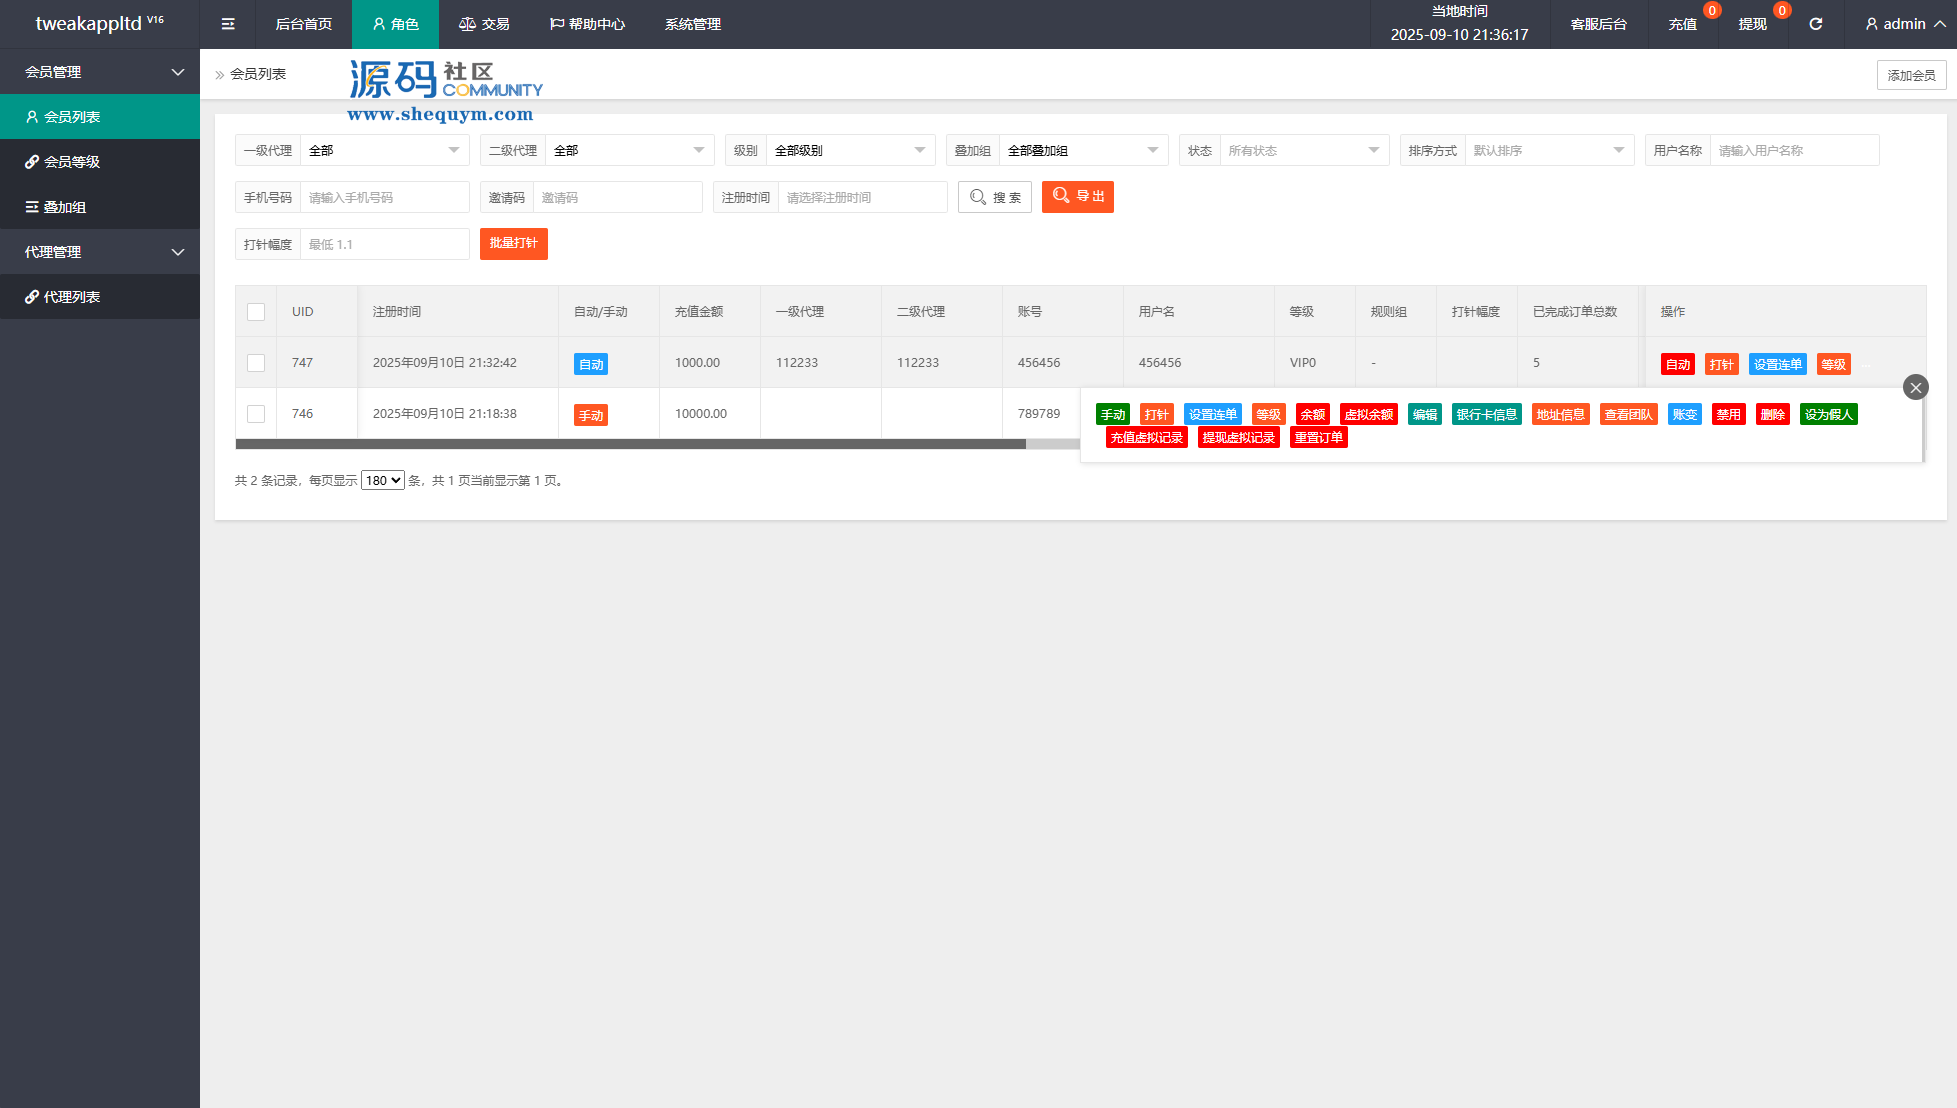
Task: Click the 充值 recharge notification item
Action: coord(1682,24)
